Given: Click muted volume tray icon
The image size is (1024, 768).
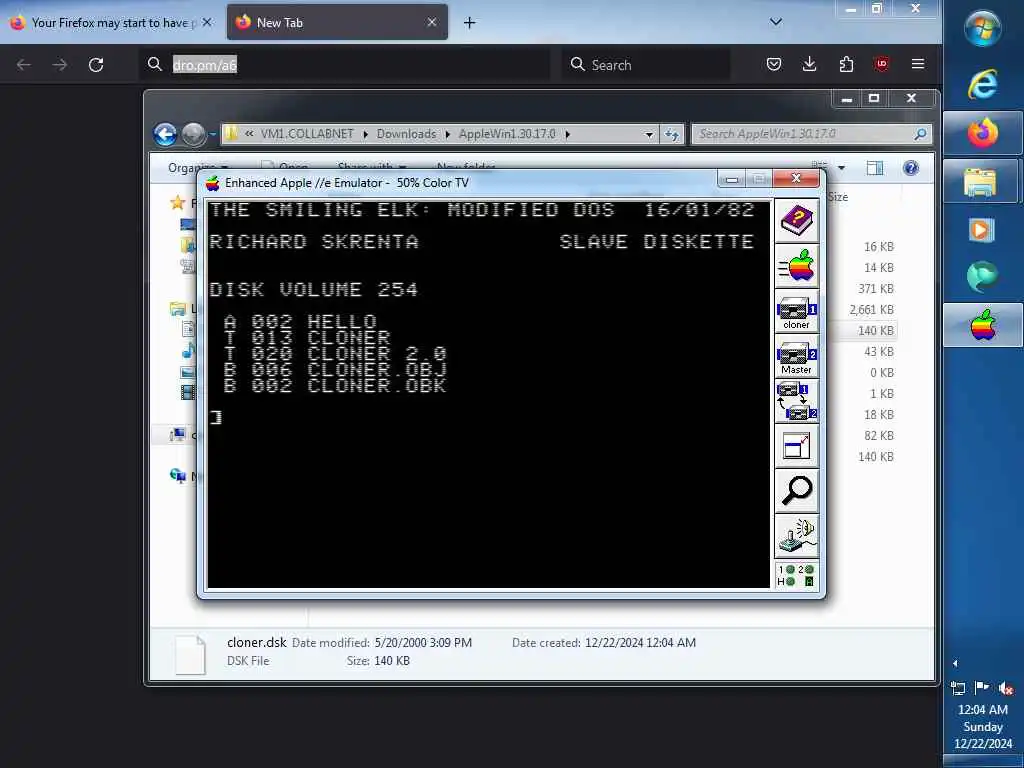Looking at the screenshot, I should tap(1006, 688).
